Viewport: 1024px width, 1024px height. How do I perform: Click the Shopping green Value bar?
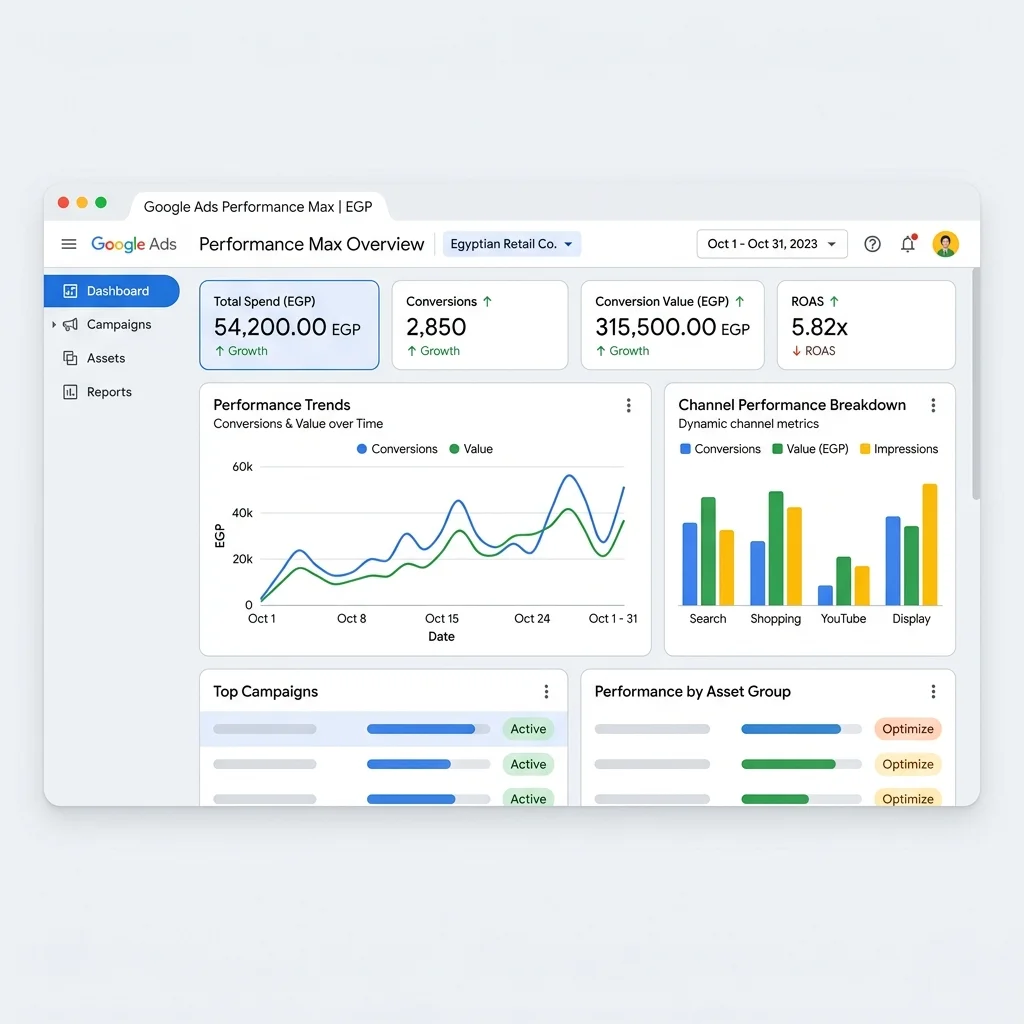pos(776,548)
